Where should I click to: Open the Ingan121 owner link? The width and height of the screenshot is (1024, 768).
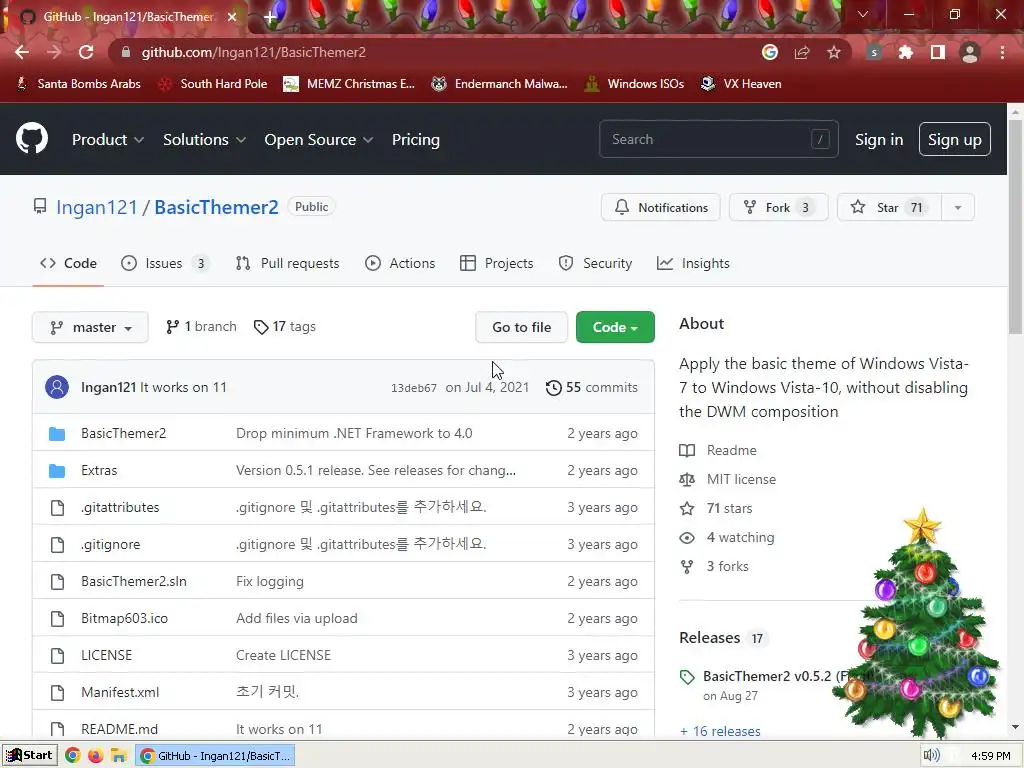97,207
